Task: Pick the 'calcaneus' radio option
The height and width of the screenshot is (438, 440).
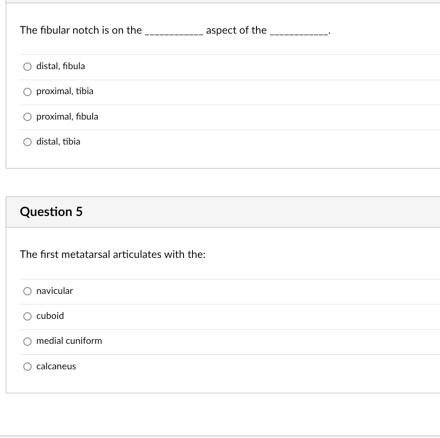Action: click(27, 366)
